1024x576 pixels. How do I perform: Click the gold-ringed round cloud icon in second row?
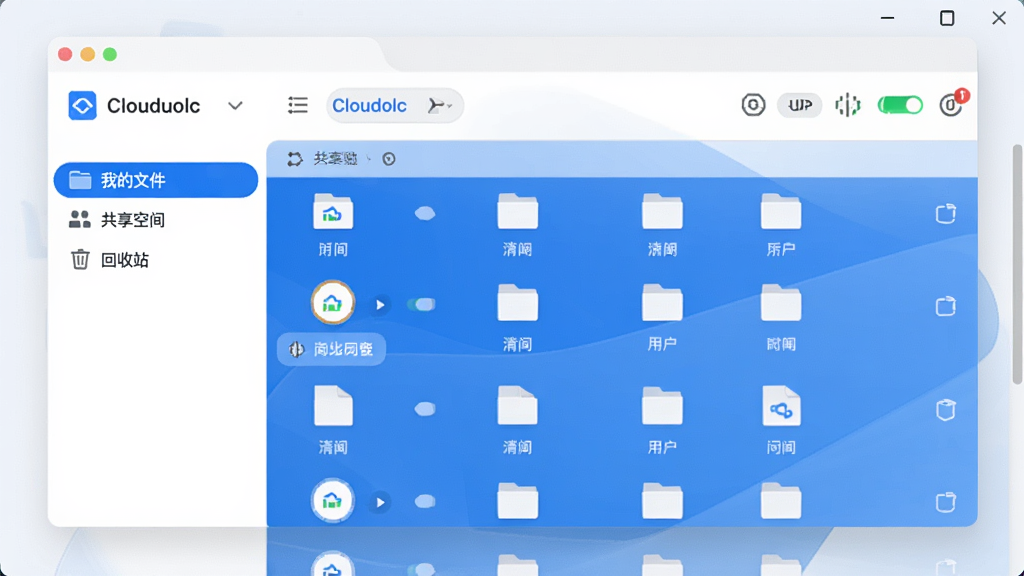(x=332, y=302)
